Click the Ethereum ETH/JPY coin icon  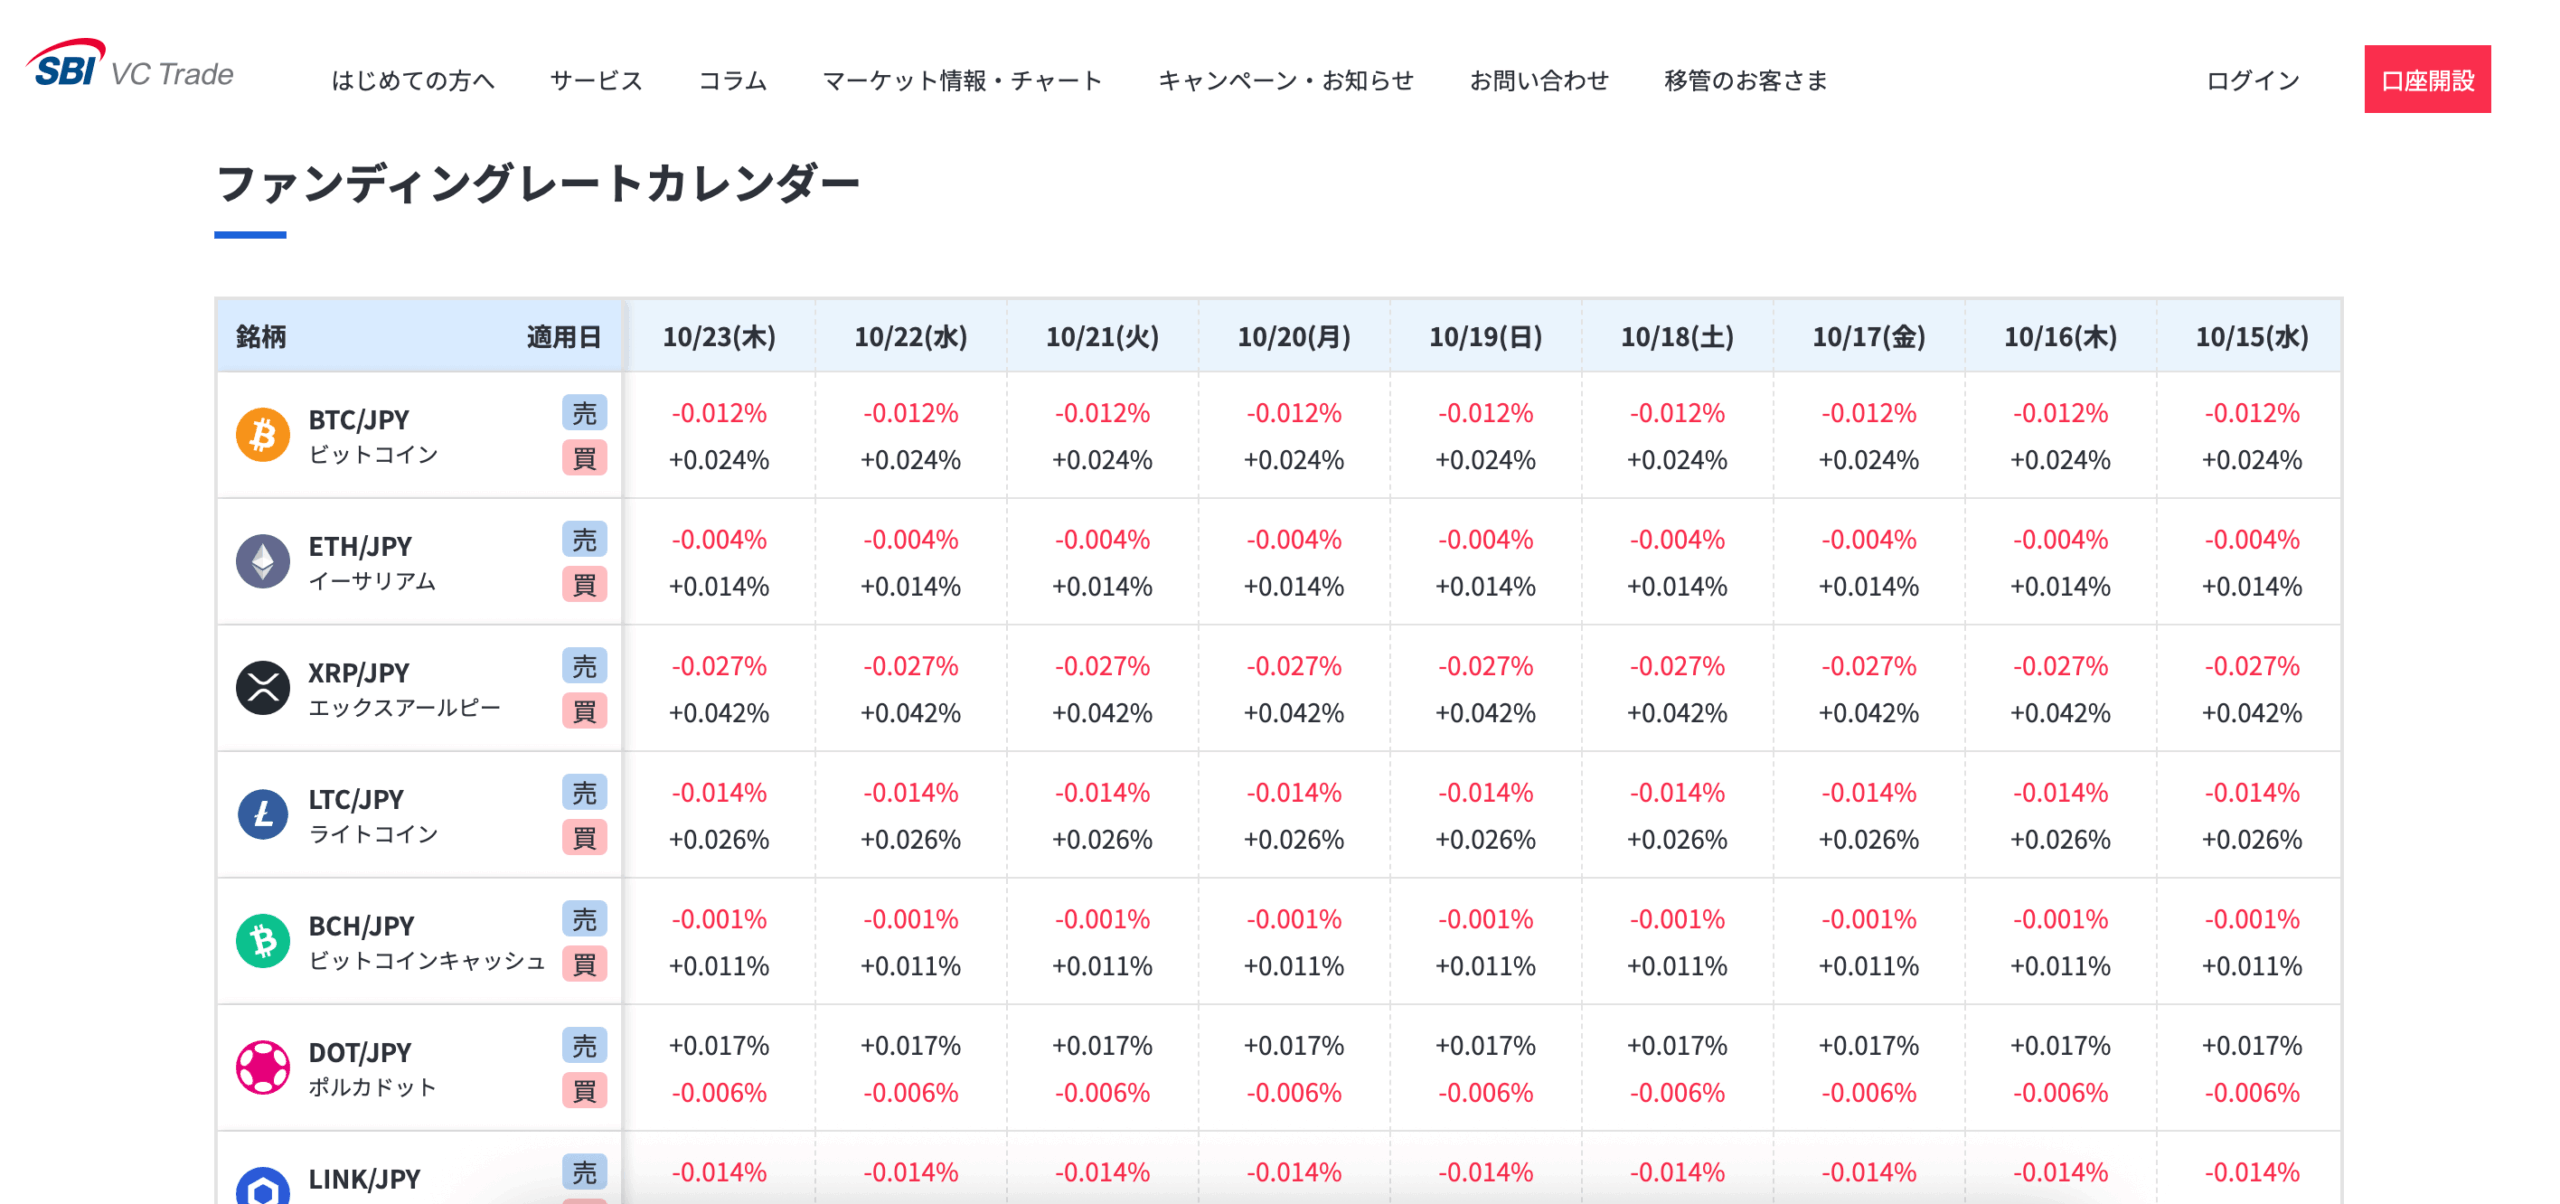pos(263,562)
